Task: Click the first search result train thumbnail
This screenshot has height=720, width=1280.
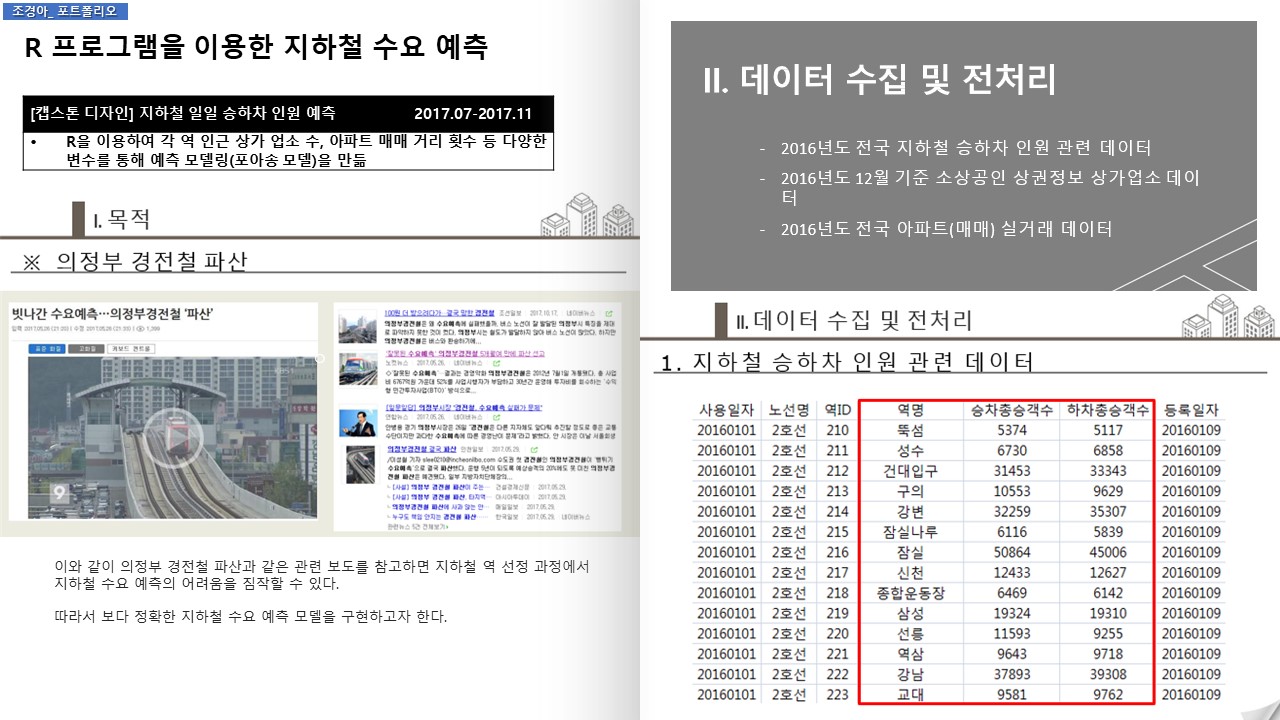Action: [x=358, y=326]
